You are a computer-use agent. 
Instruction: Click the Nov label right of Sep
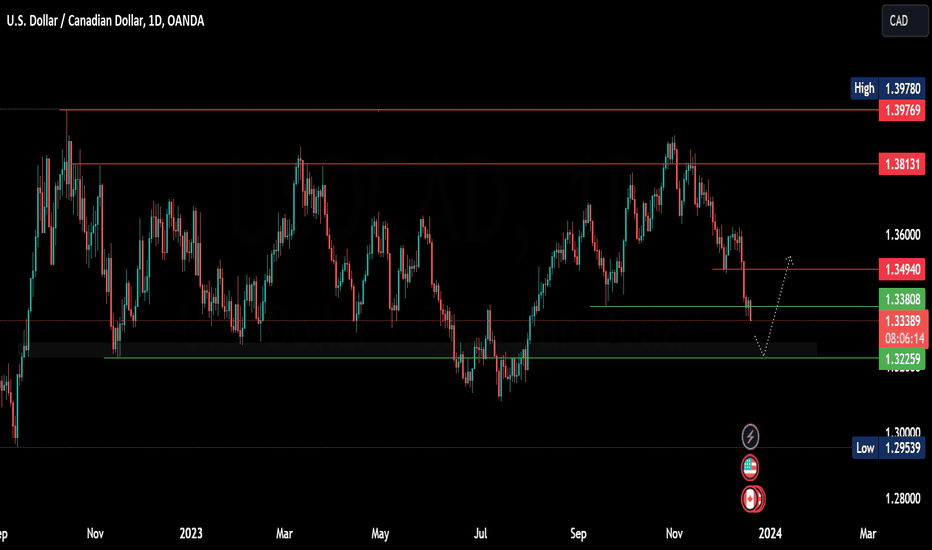tap(674, 533)
